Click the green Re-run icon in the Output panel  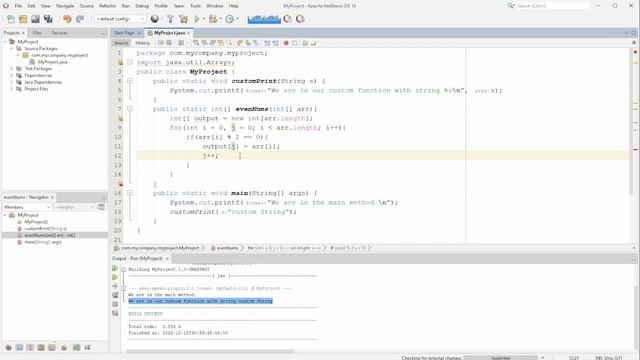tap(115, 268)
